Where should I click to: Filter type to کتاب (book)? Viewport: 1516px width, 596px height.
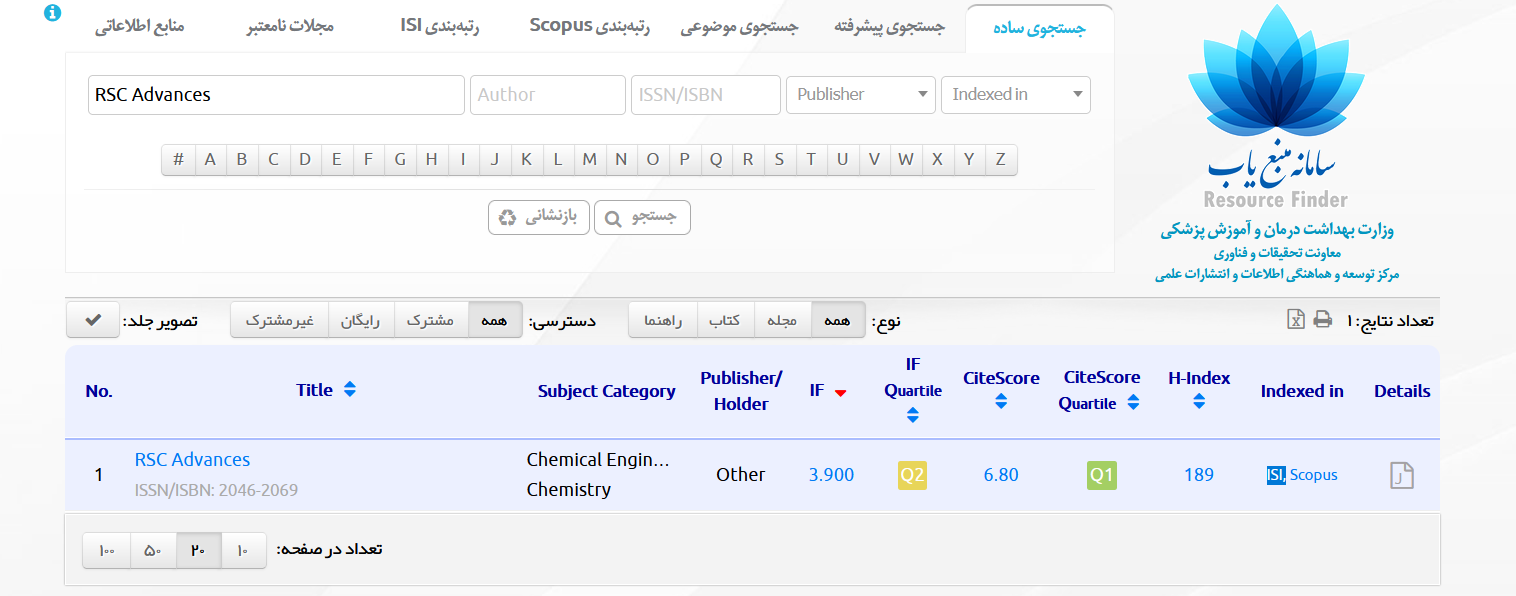click(725, 321)
